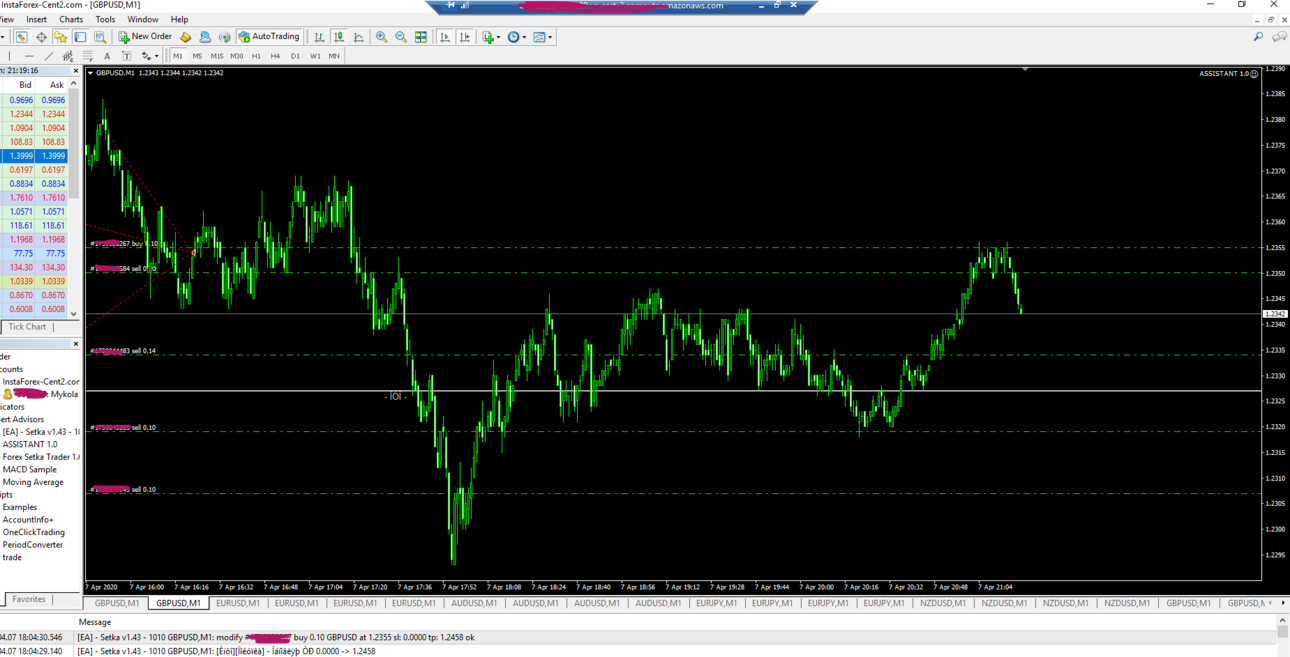This screenshot has width=1290, height=657.
Task: Select Forex Setka Trader advisor
Action: (x=40, y=457)
